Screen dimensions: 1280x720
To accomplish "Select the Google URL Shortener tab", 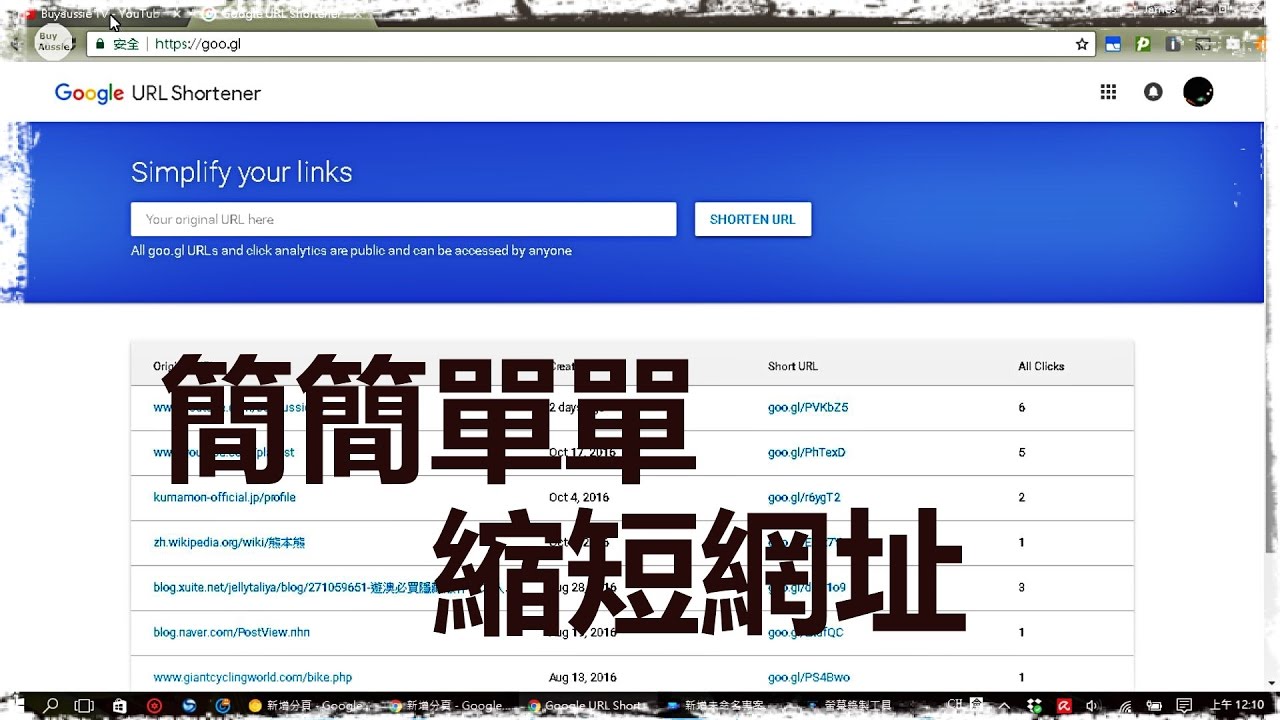I will tap(278, 14).
